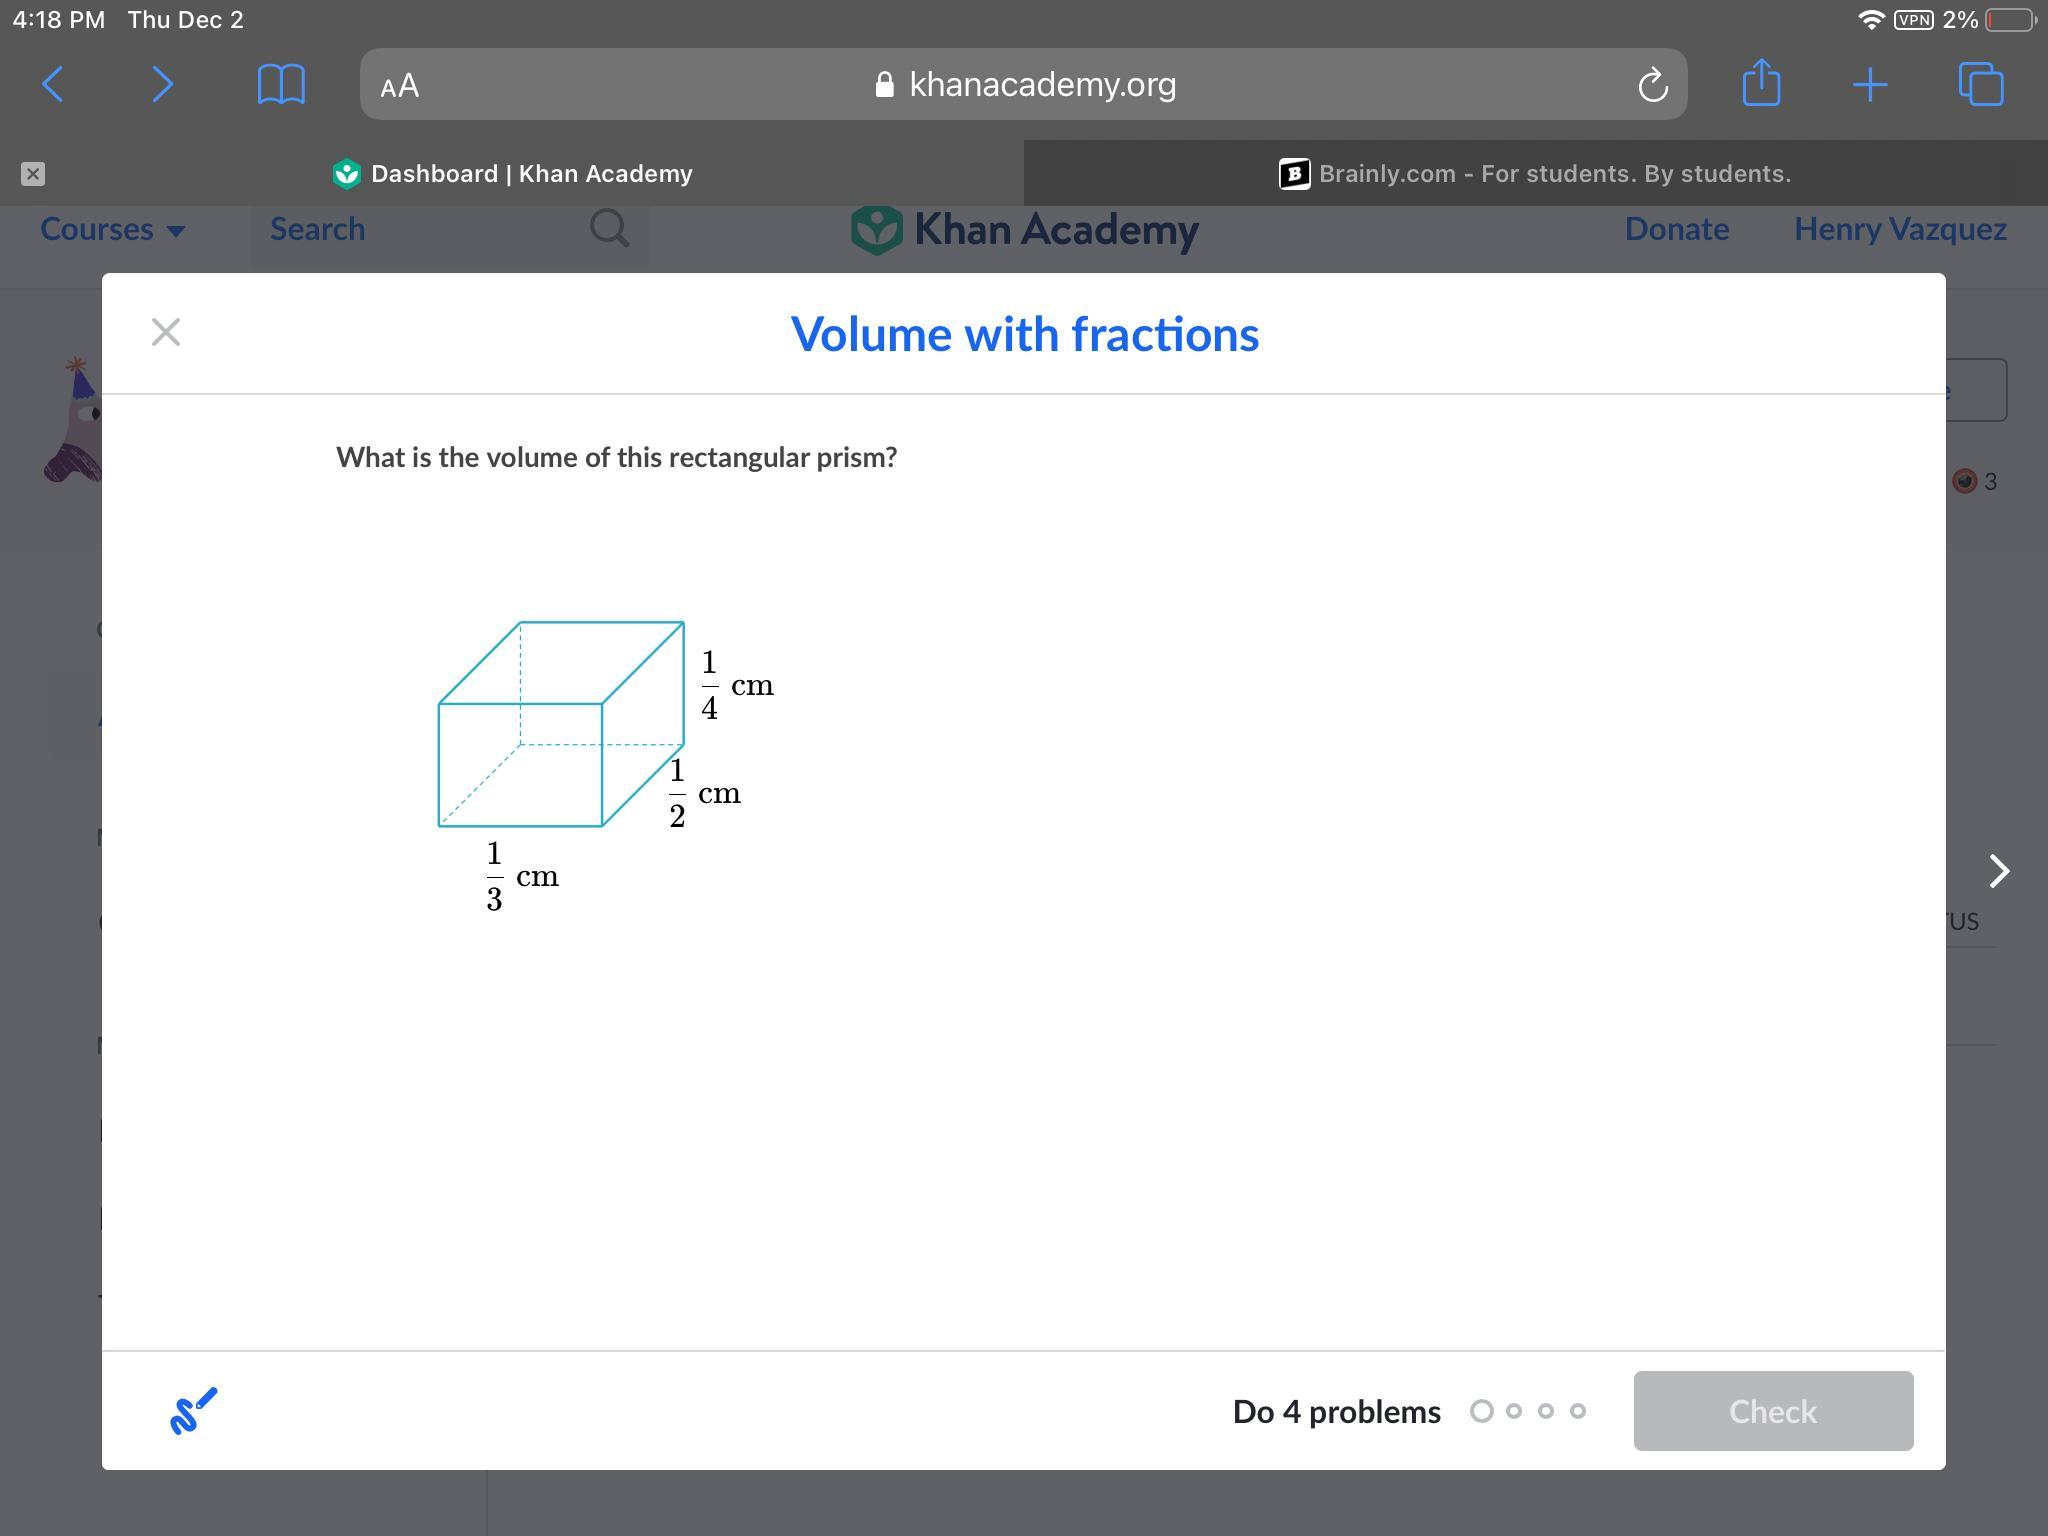2048x1536 pixels.
Task: Add a new tab with plus icon
Action: [x=1870, y=85]
